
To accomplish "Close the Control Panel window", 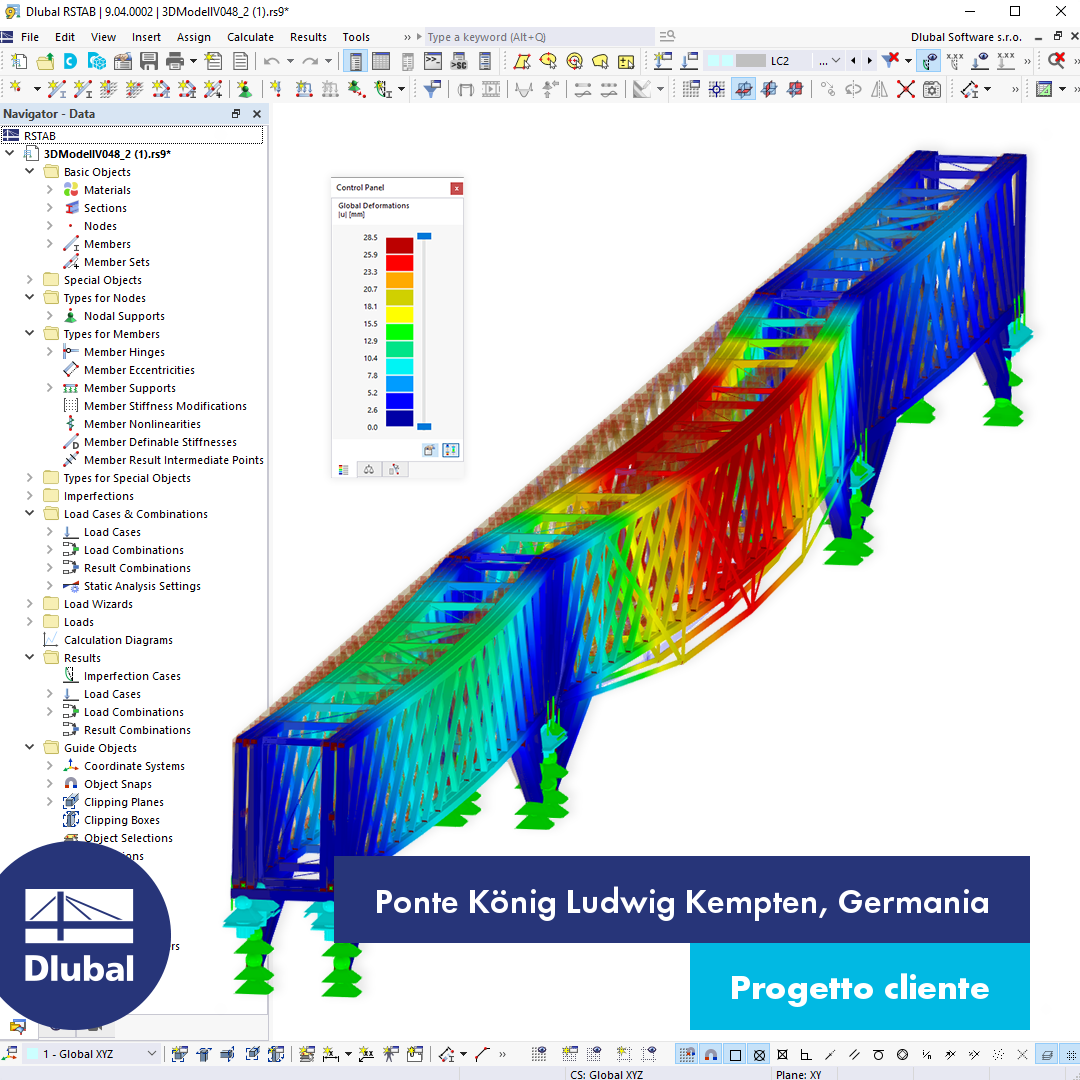I will [x=456, y=188].
